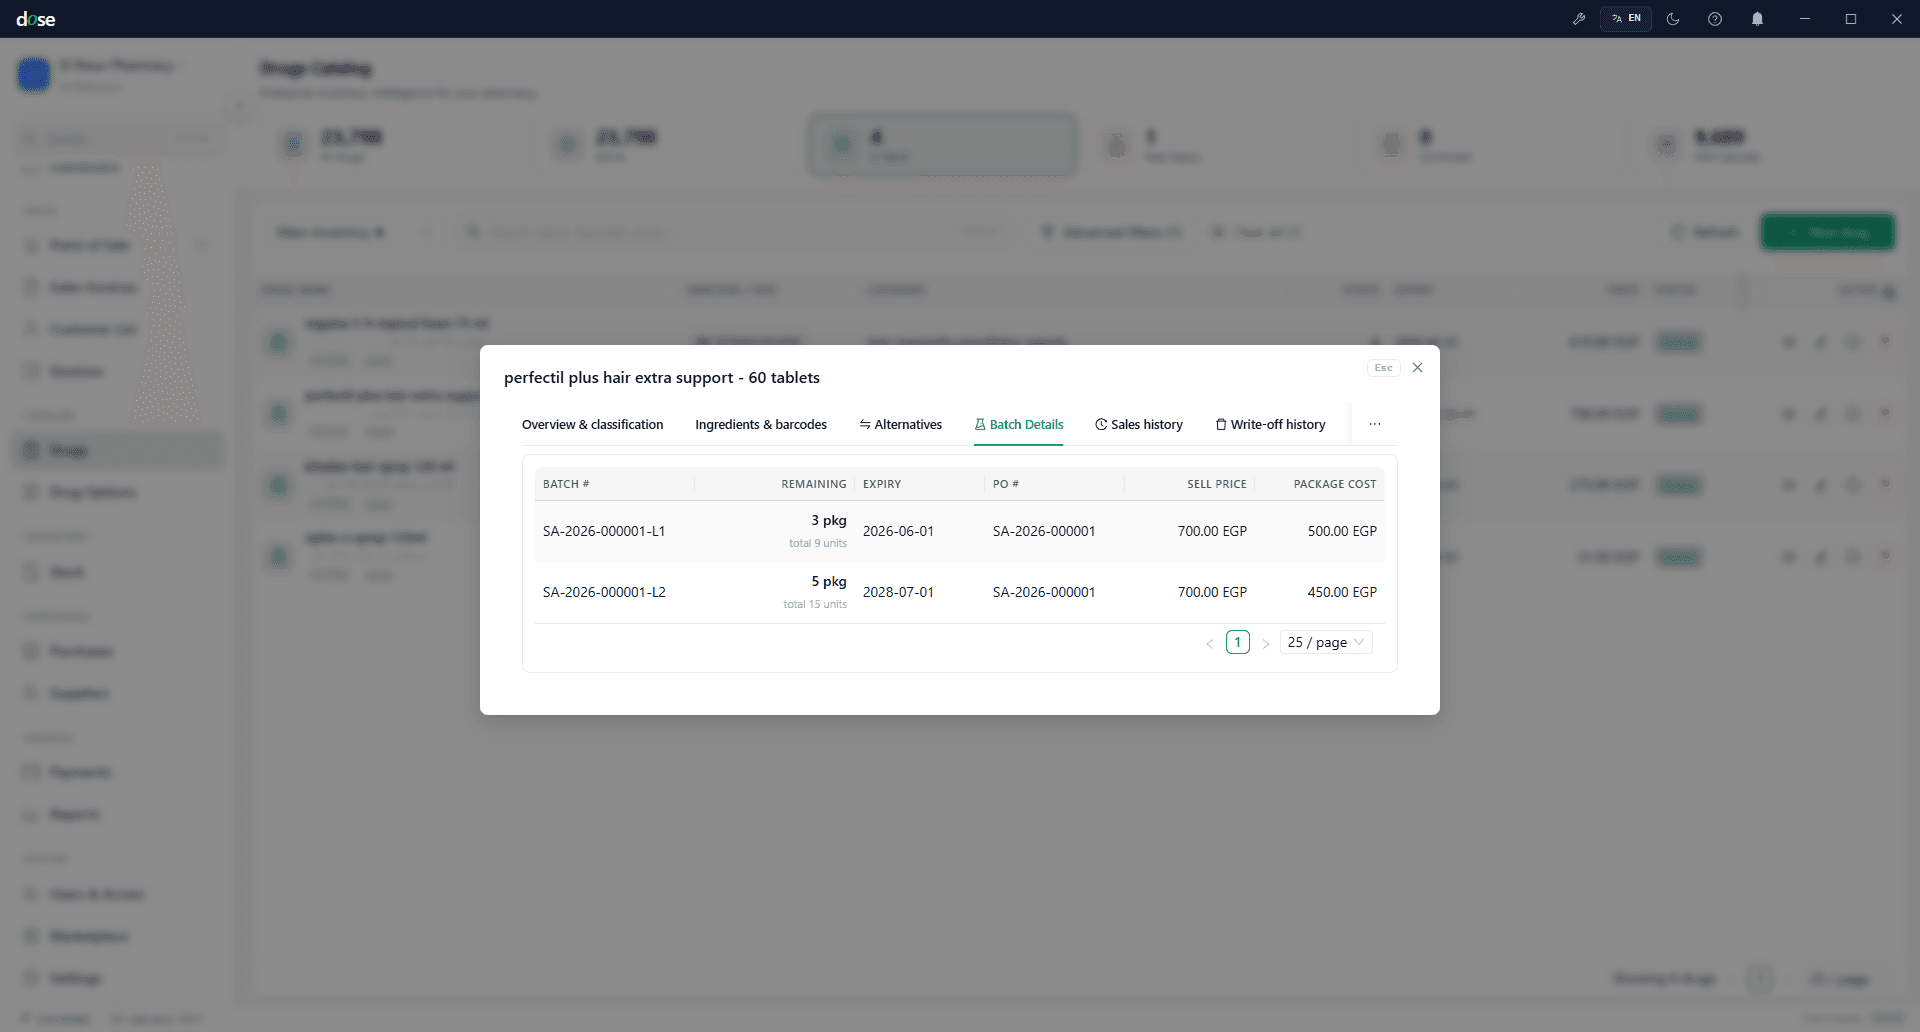Open the Write-off history tab
1920x1032 pixels.
(1270, 425)
